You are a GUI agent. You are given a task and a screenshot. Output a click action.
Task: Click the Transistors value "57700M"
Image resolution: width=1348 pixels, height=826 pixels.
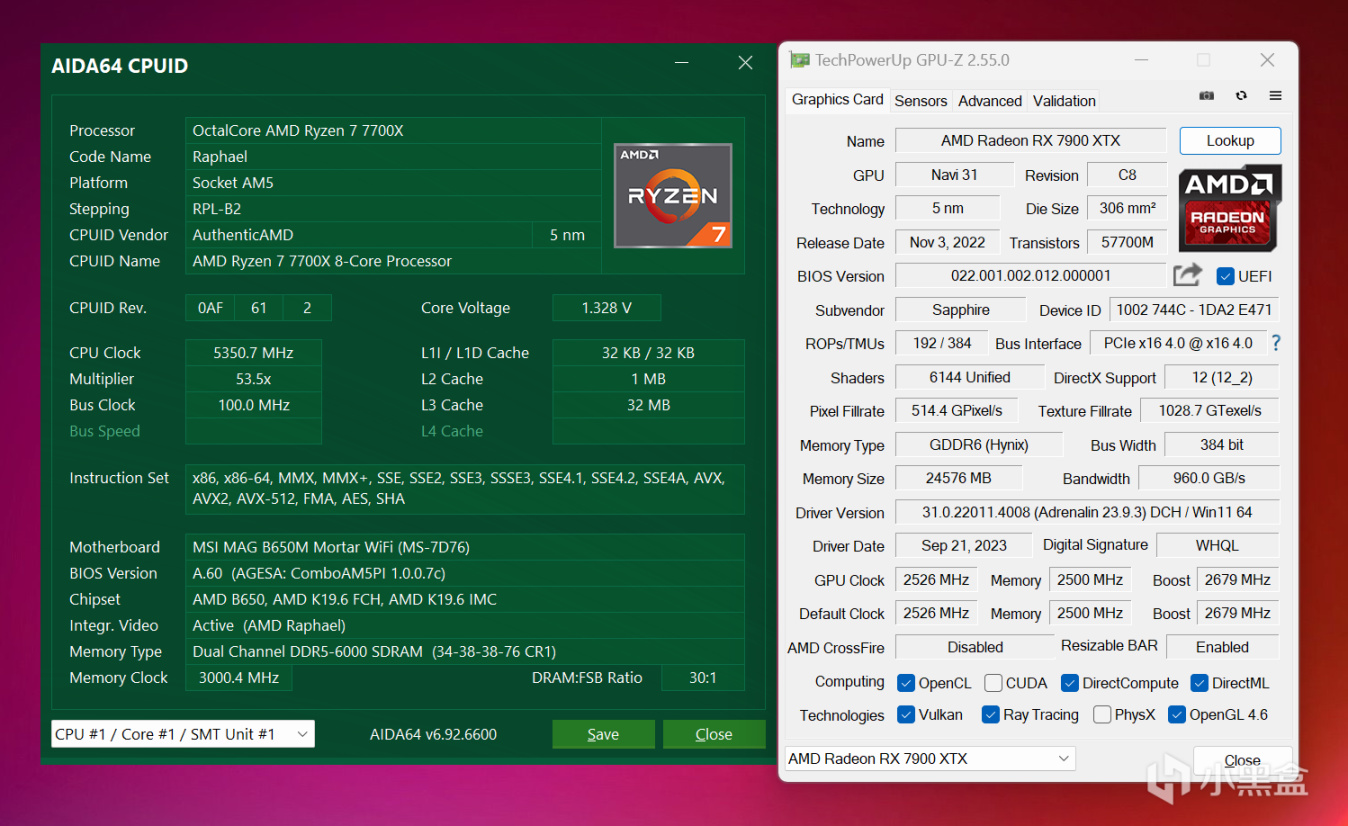(x=1127, y=242)
